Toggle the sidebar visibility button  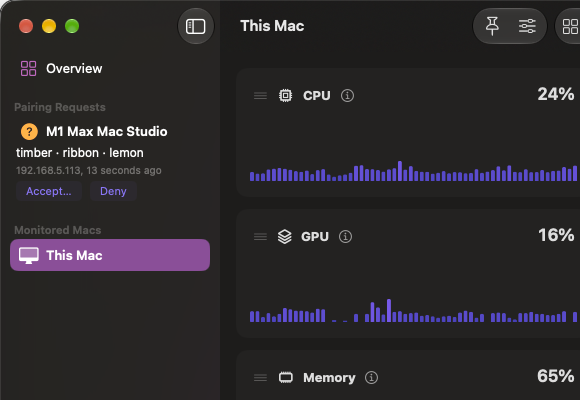point(195,26)
